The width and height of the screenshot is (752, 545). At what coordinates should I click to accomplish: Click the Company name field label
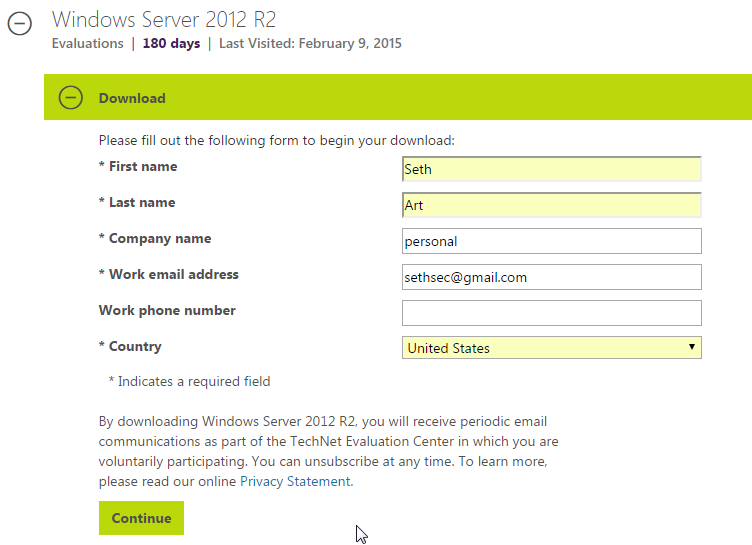(x=159, y=239)
